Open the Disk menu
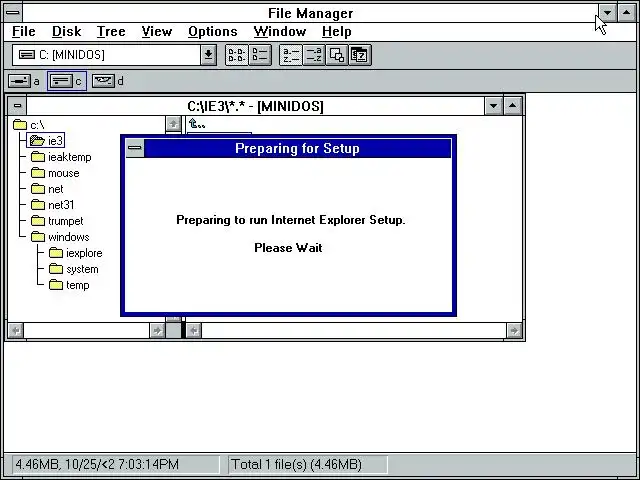This screenshot has height=480, width=640. [x=67, y=31]
